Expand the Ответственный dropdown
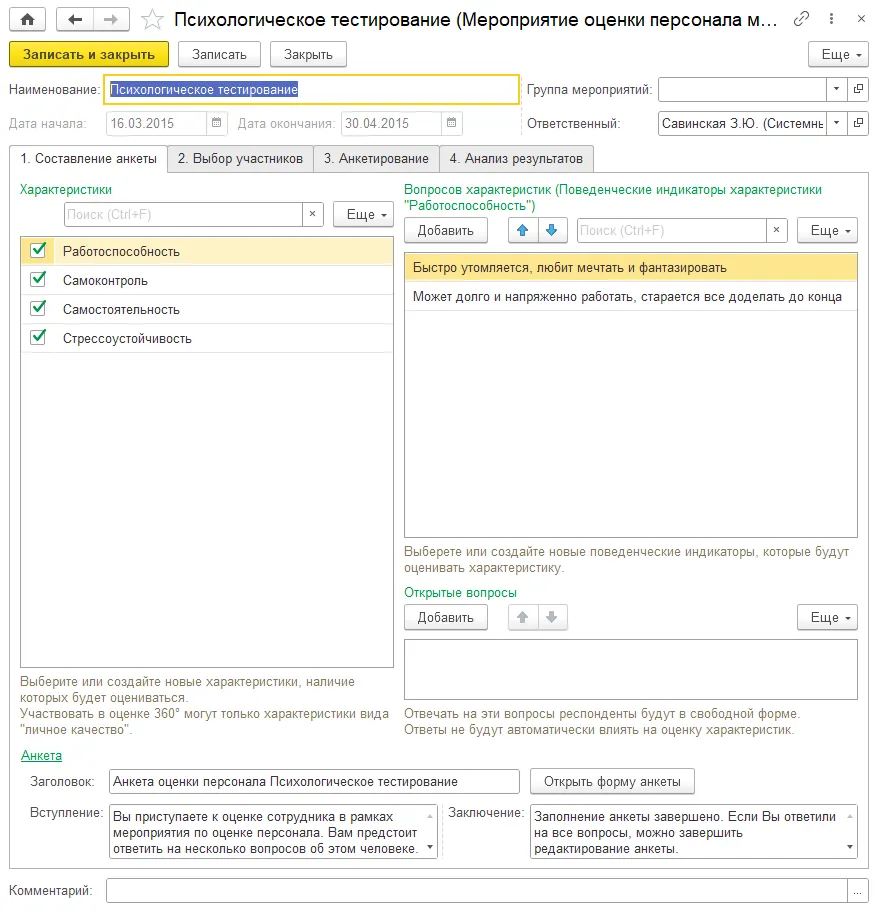Image resolution: width=876 pixels, height=912 pixels. point(836,123)
